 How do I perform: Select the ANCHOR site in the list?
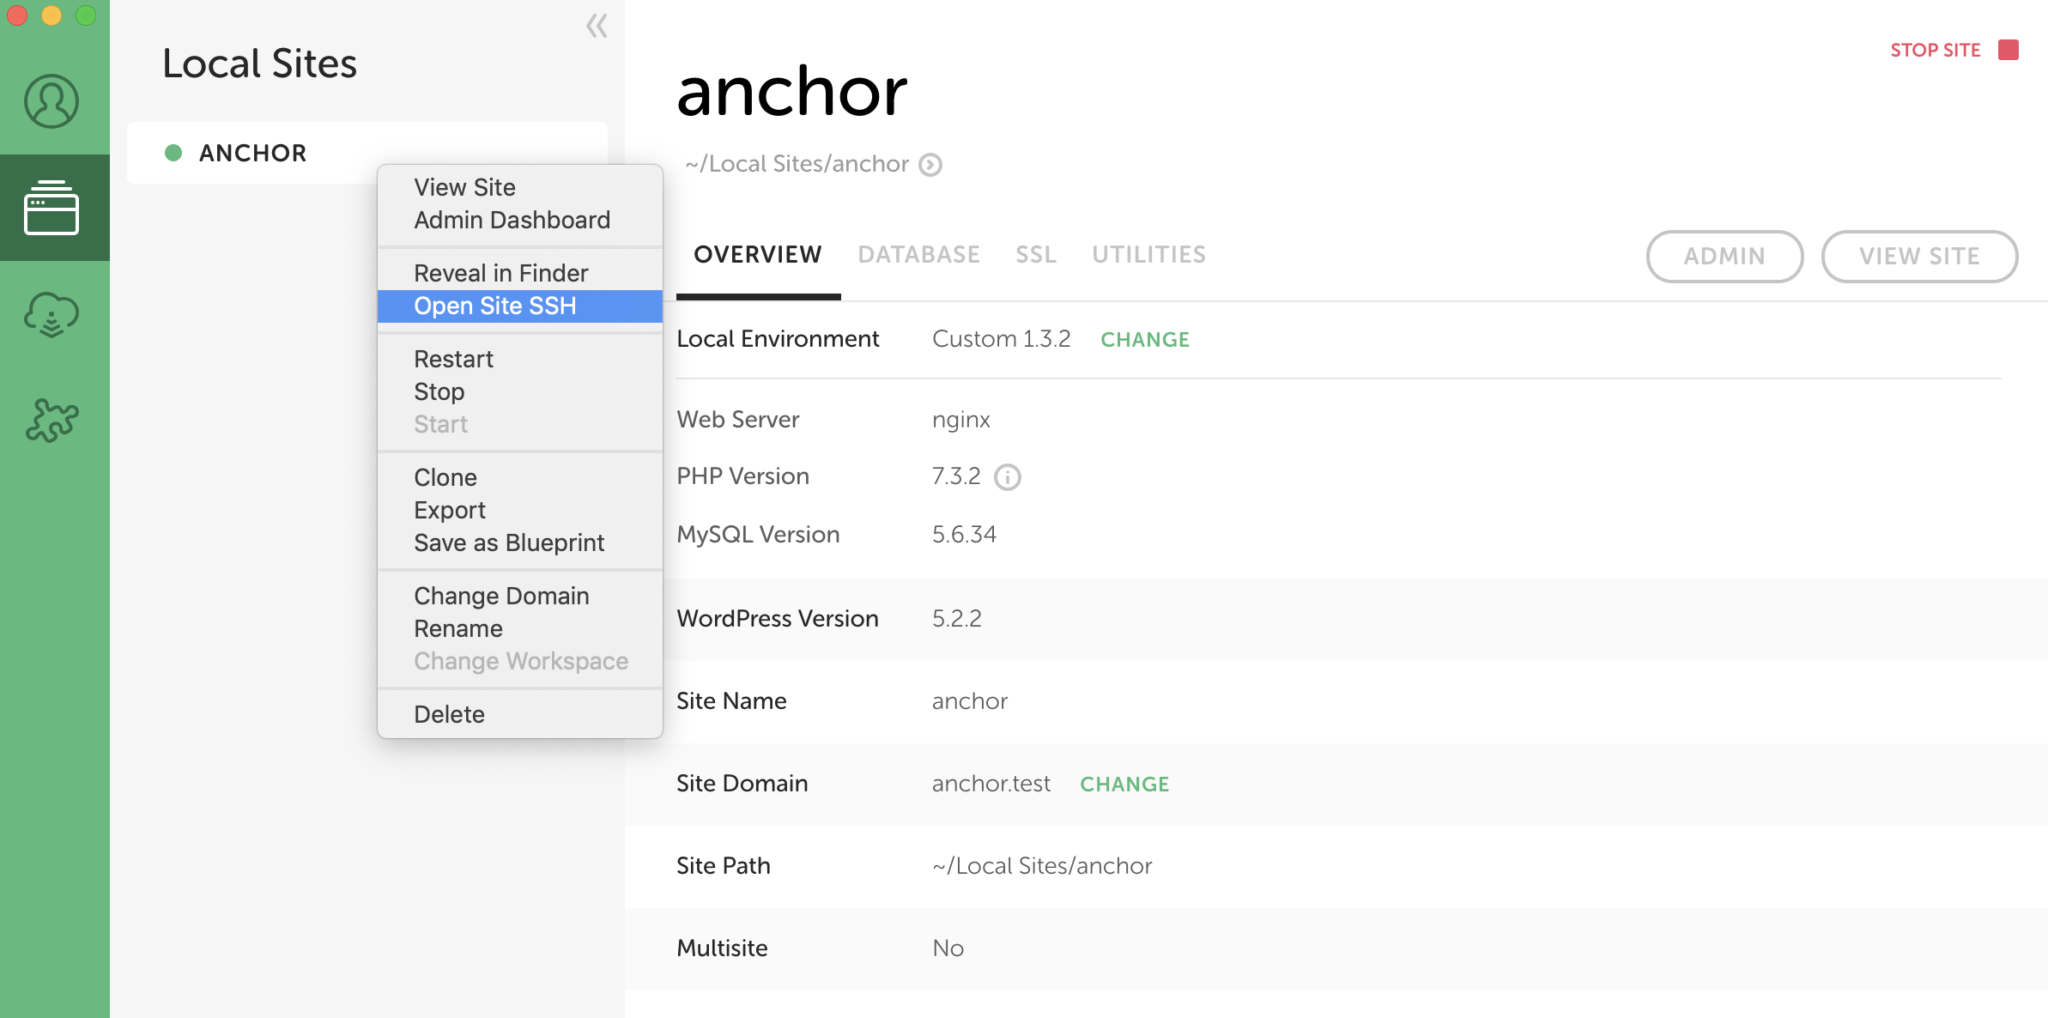367,153
